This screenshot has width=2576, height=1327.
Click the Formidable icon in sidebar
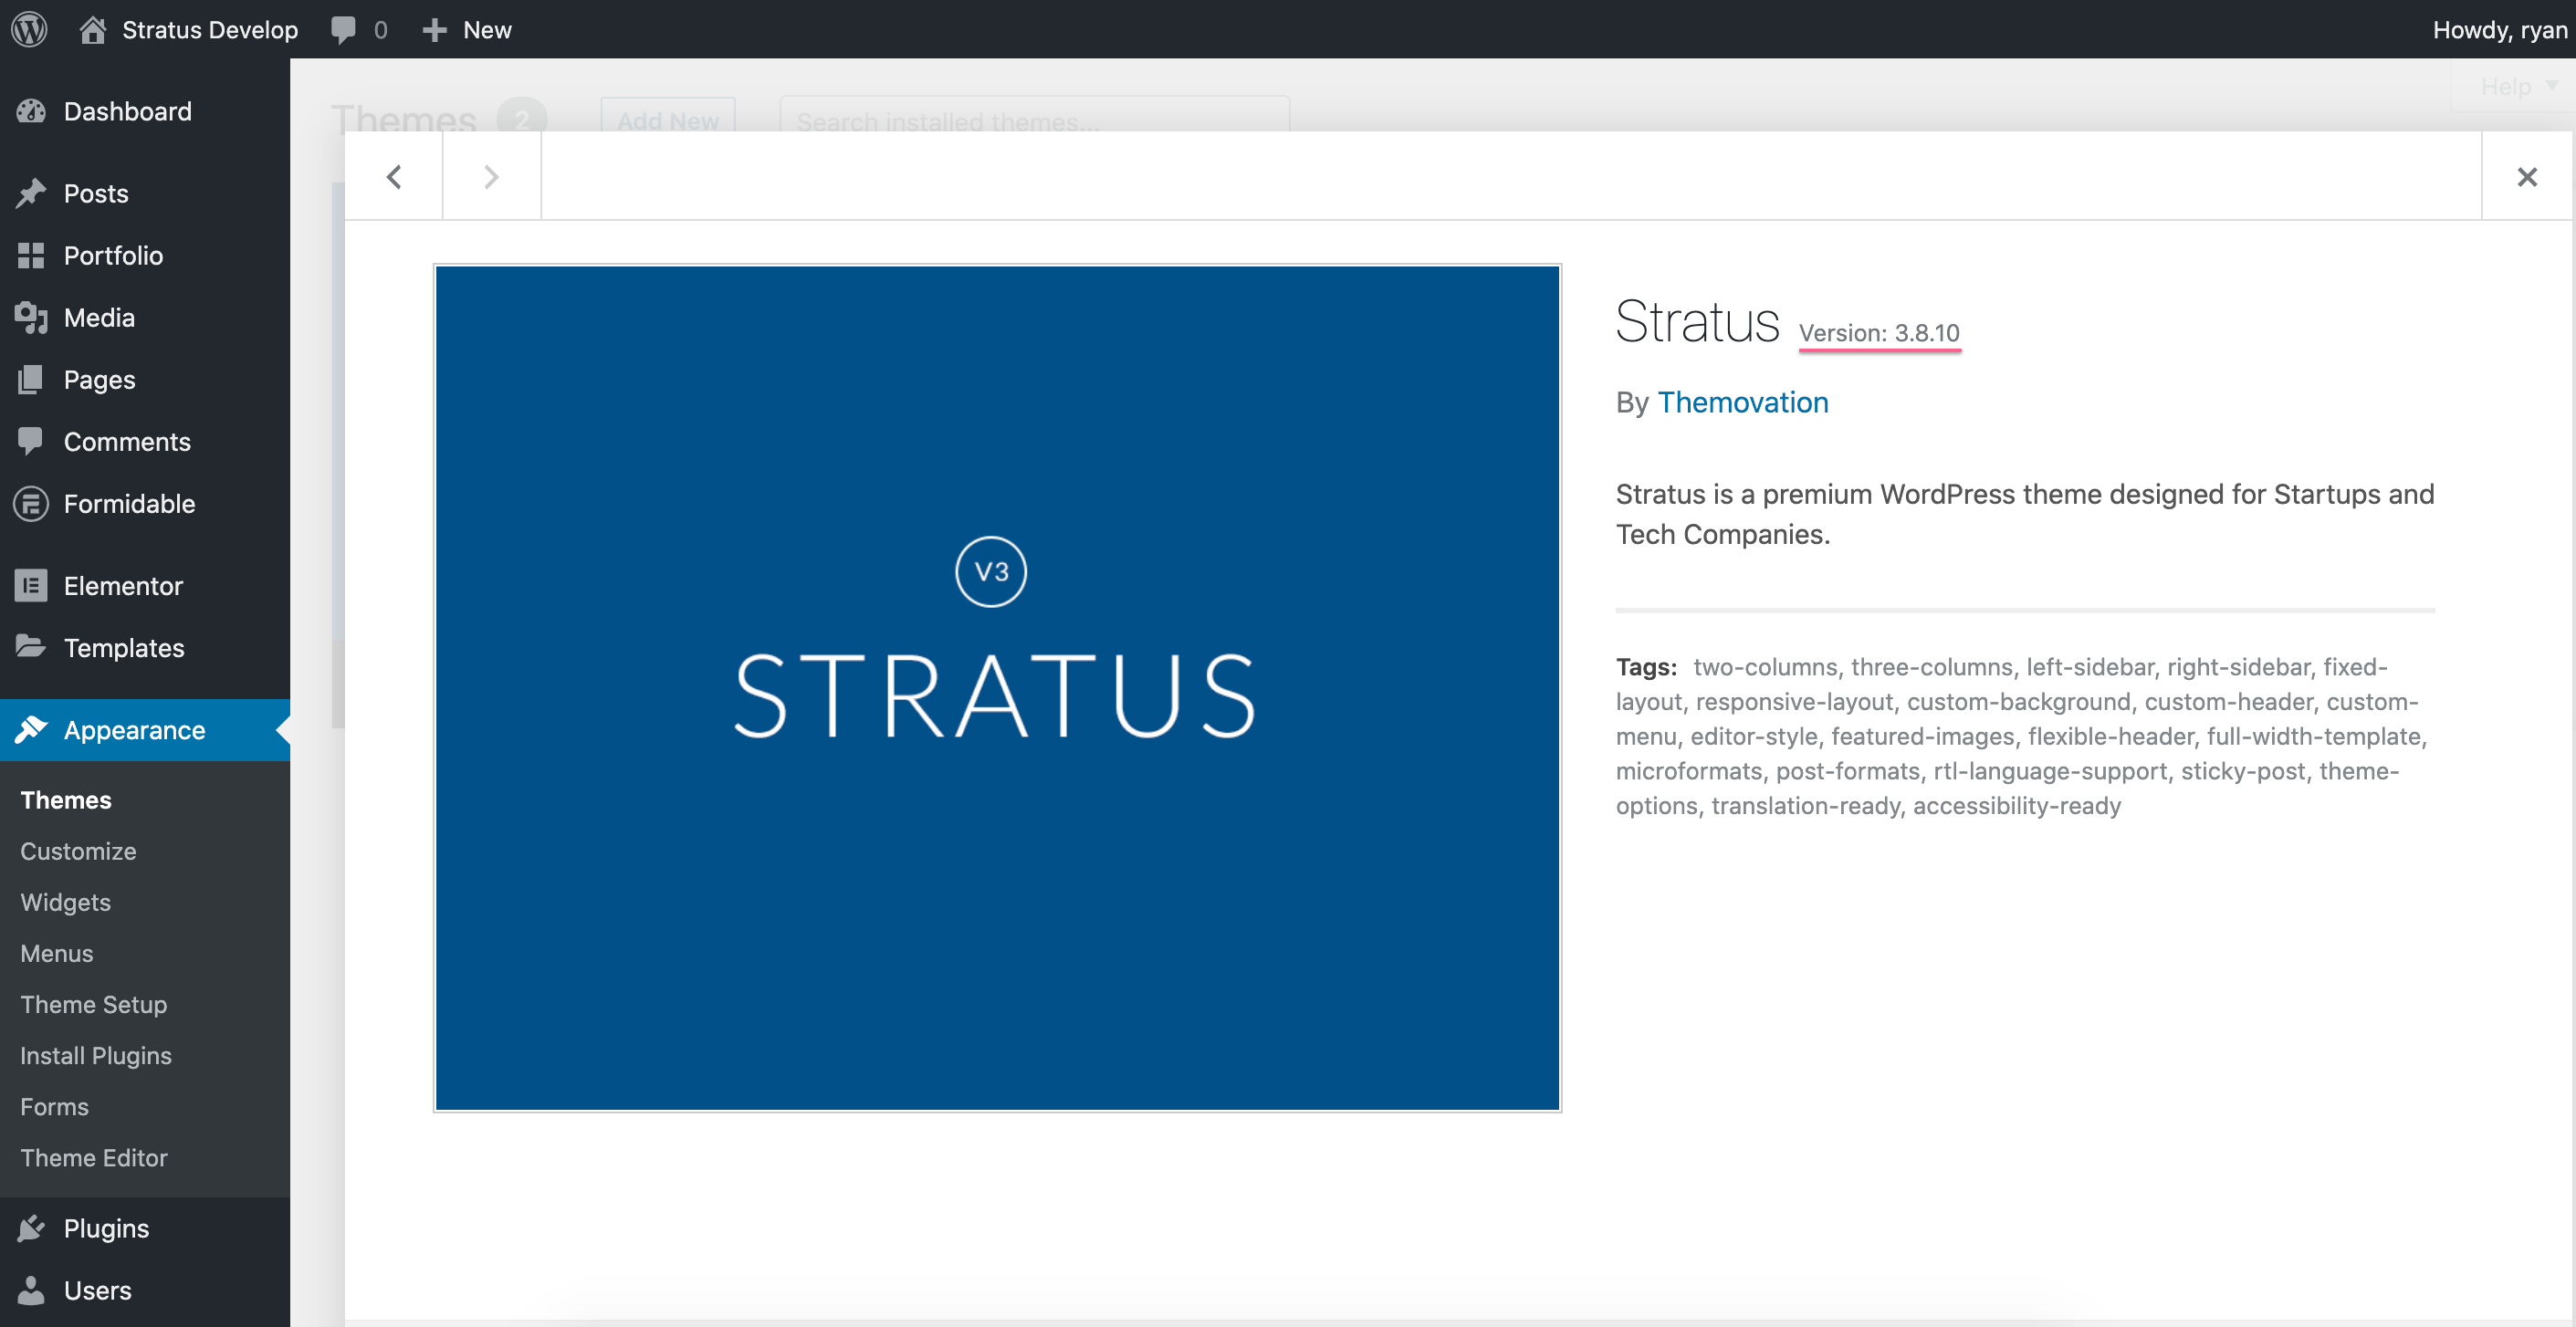pyautogui.click(x=31, y=503)
